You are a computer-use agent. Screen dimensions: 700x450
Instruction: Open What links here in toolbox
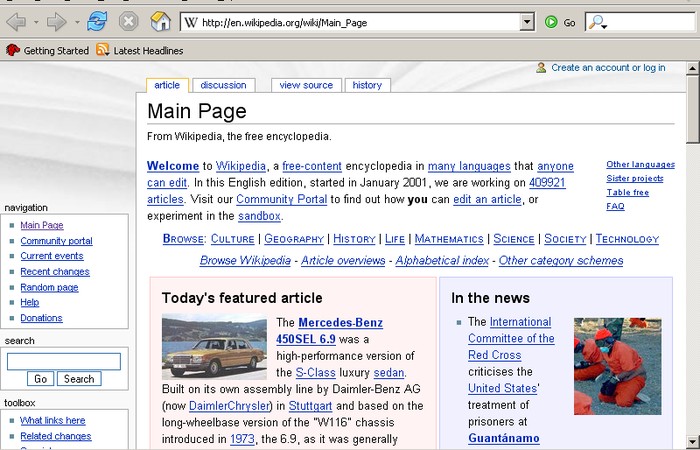pos(53,421)
